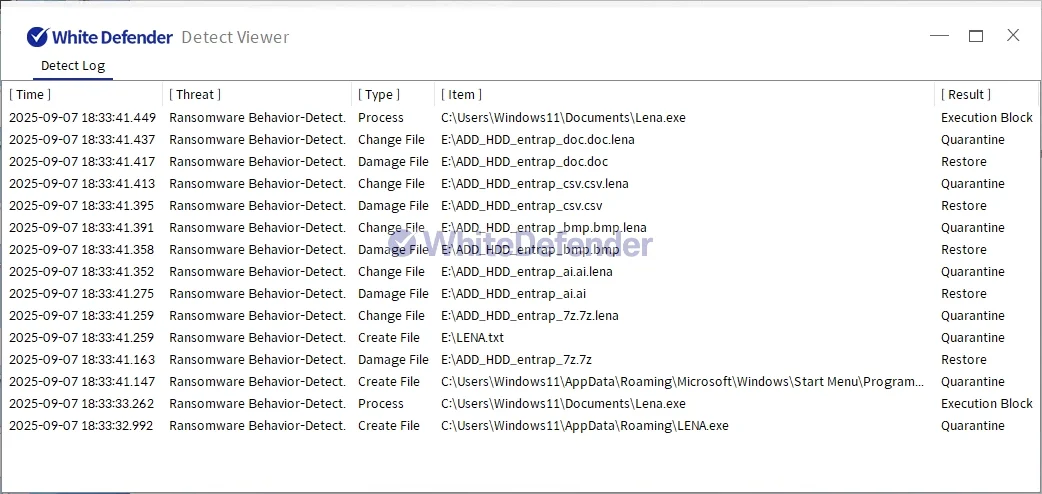This screenshot has width=1042, height=494.
Task: Select the ADD_HDD_entrap_bmp.bmp.lena Quarantine row
Action: (543, 228)
